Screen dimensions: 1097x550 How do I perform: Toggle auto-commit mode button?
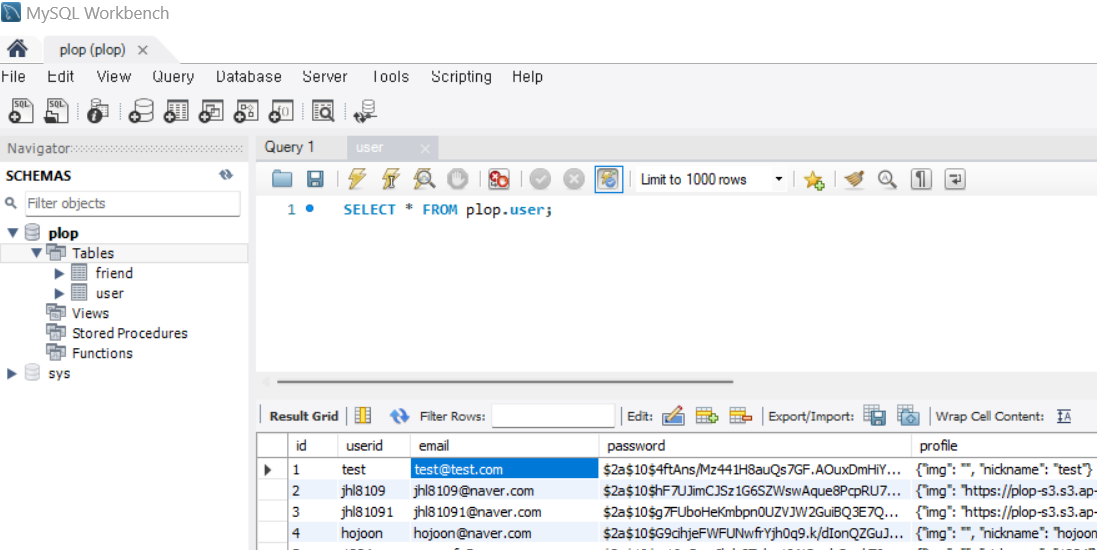pyautogui.click(x=609, y=179)
